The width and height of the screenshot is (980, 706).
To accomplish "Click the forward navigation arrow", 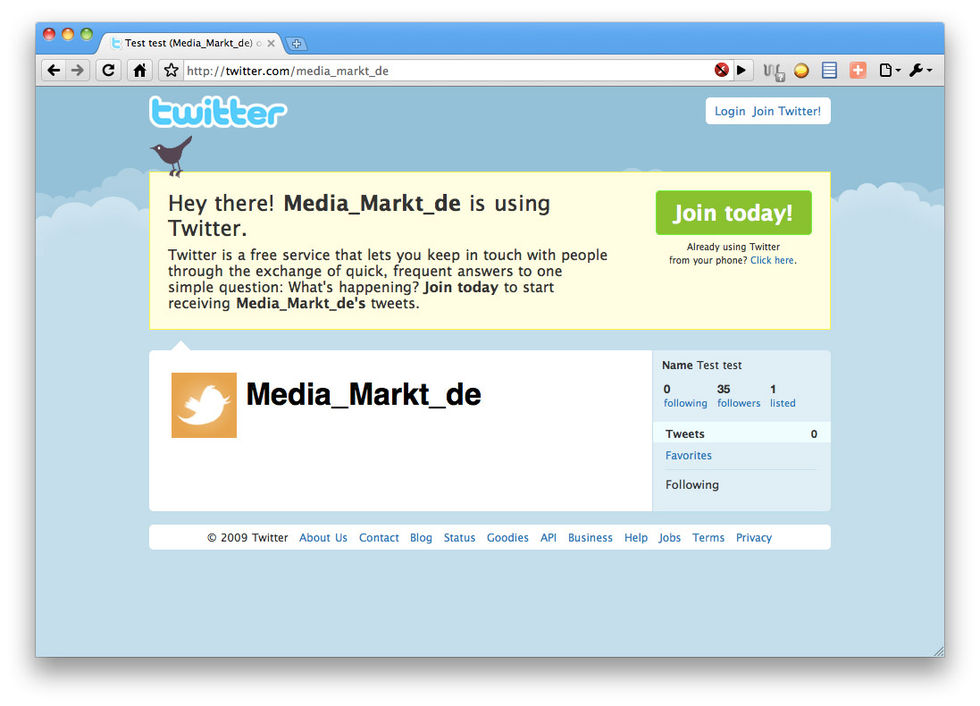I will click(x=78, y=71).
